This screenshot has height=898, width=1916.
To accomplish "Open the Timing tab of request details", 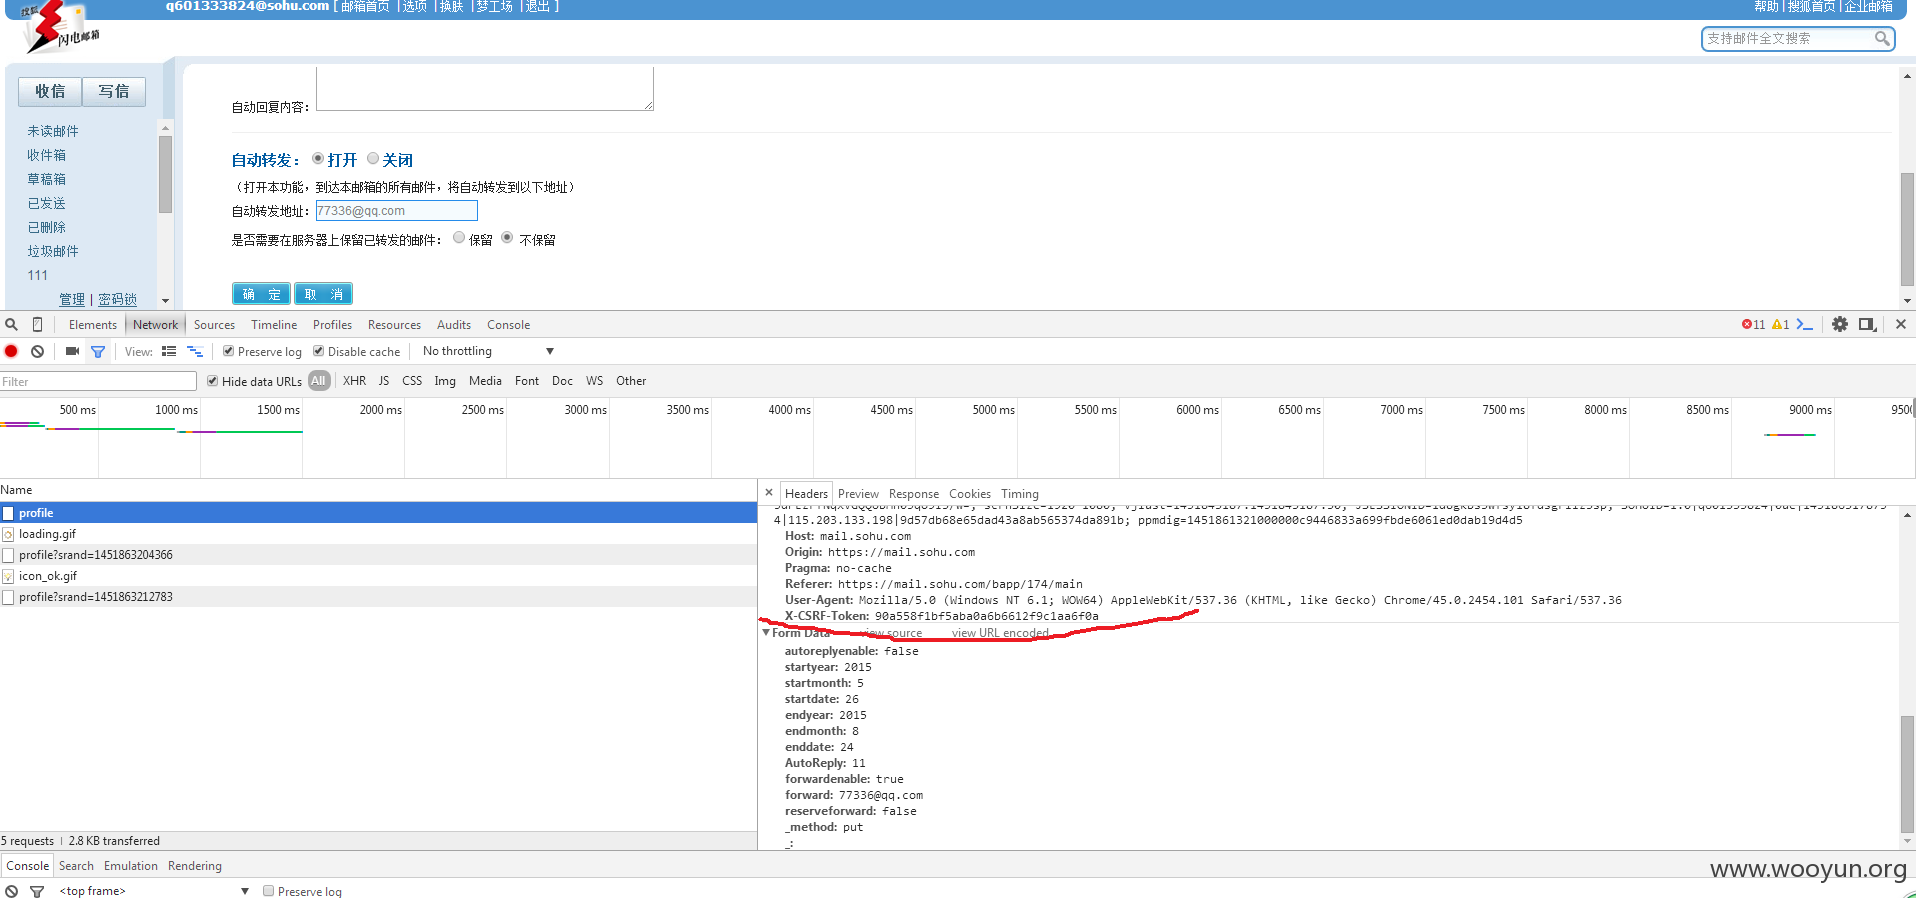I will point(1020,494).
